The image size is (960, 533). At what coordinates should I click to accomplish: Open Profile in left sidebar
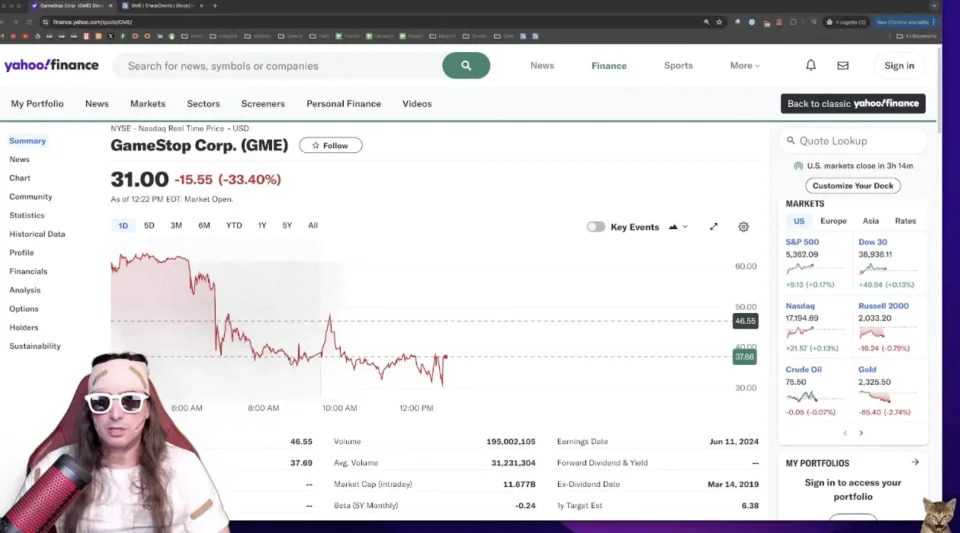[21, 253]
